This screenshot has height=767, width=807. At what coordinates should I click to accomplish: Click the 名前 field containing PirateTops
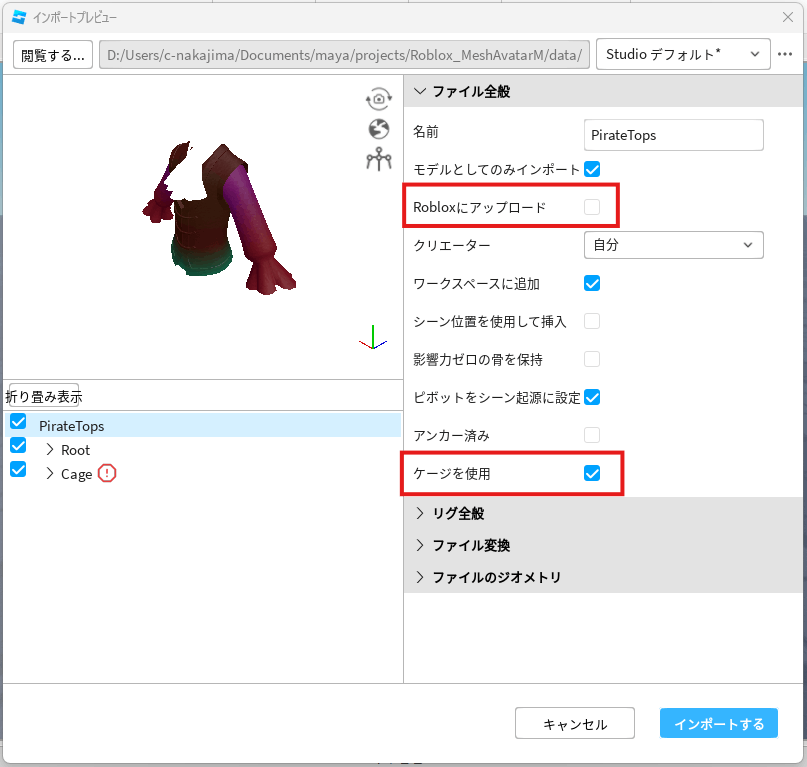click(x=674, y=135)
